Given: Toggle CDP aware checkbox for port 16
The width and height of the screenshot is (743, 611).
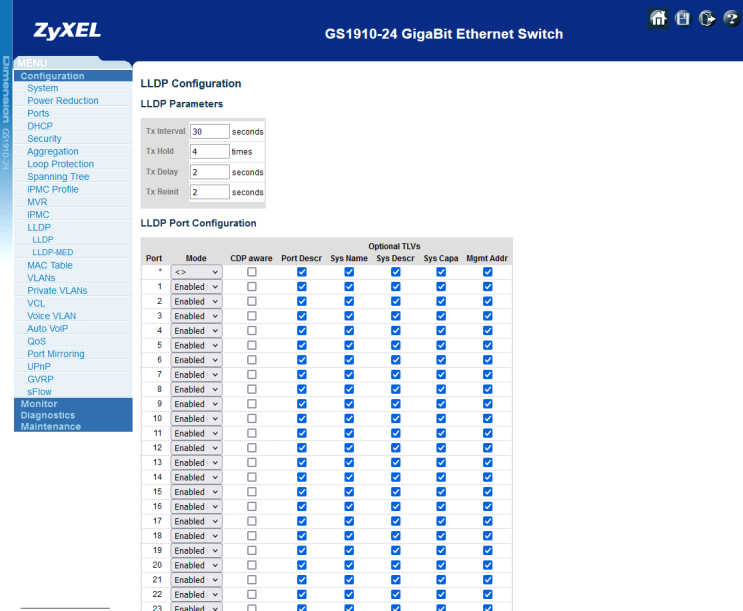Looking at the screenshot, I should pos(252,507).
